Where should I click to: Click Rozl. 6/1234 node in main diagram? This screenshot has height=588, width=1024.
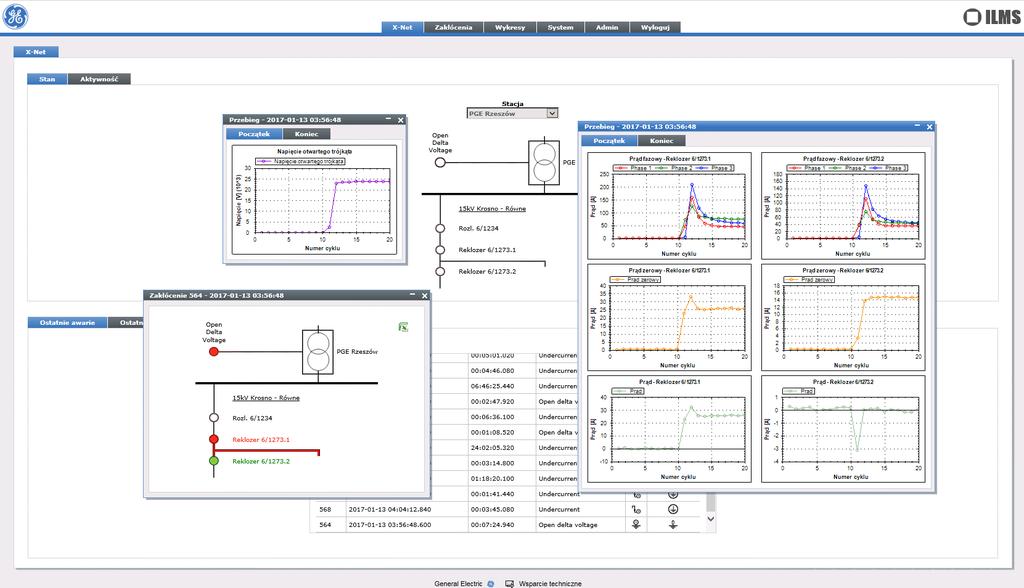coord(440,228)
